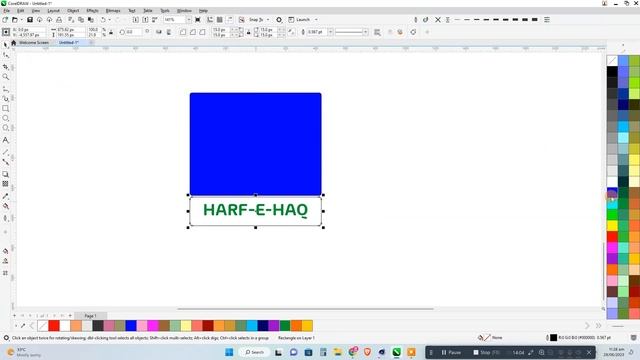
Task: Click the HARF-E-HAQ text on canvas
Action: coord(256,210)
